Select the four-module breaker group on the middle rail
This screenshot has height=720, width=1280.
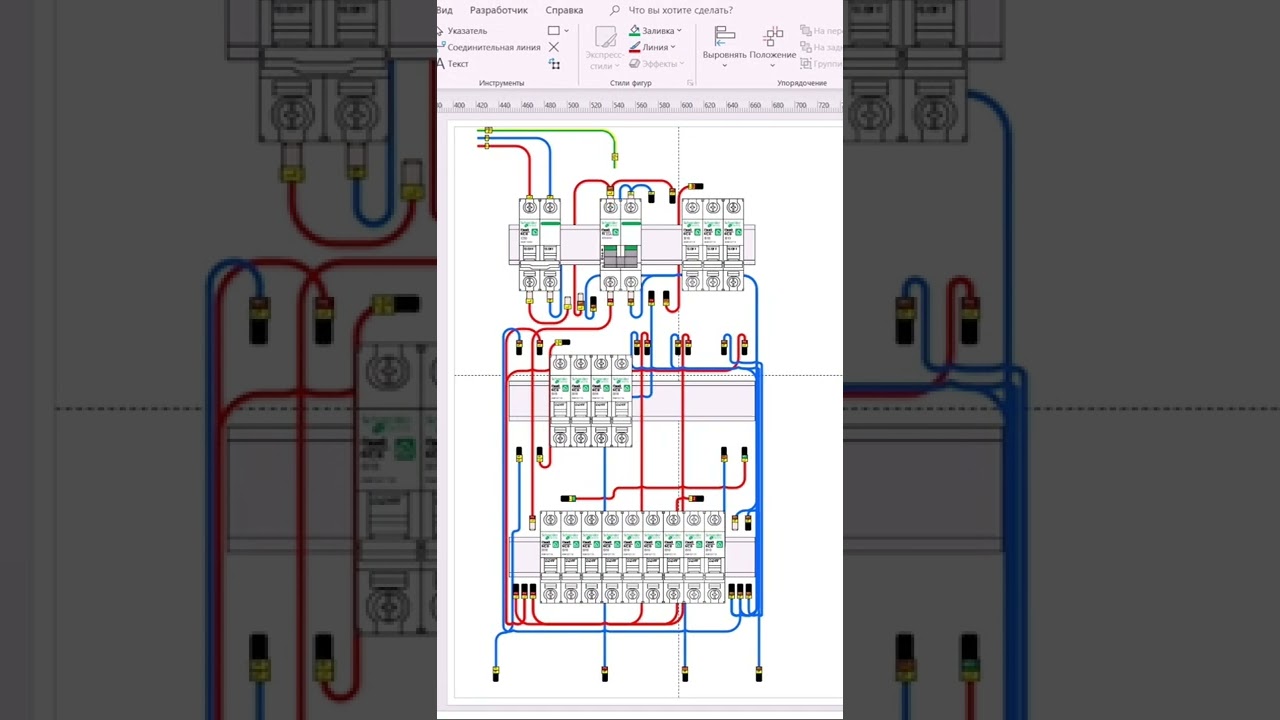tap(591, 400)
